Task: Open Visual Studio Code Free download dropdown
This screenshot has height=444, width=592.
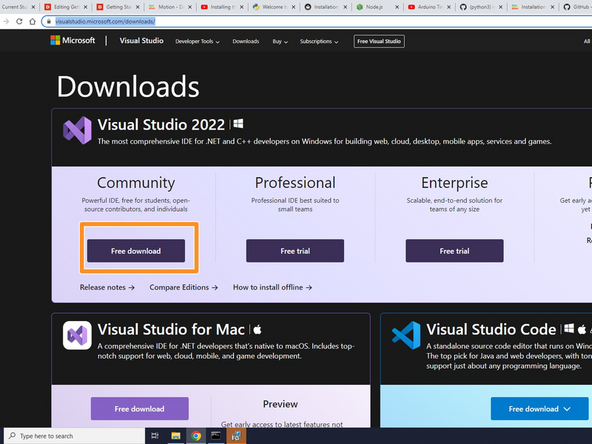Action: pos(540,409)
